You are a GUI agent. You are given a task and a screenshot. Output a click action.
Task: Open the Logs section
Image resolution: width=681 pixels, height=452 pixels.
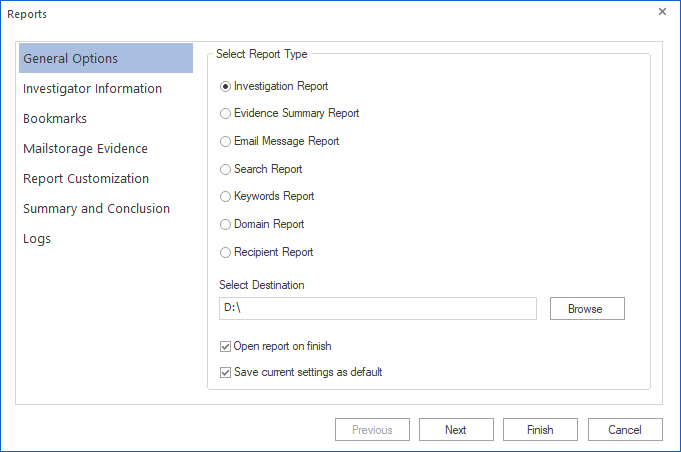click(x=37, y=239)
